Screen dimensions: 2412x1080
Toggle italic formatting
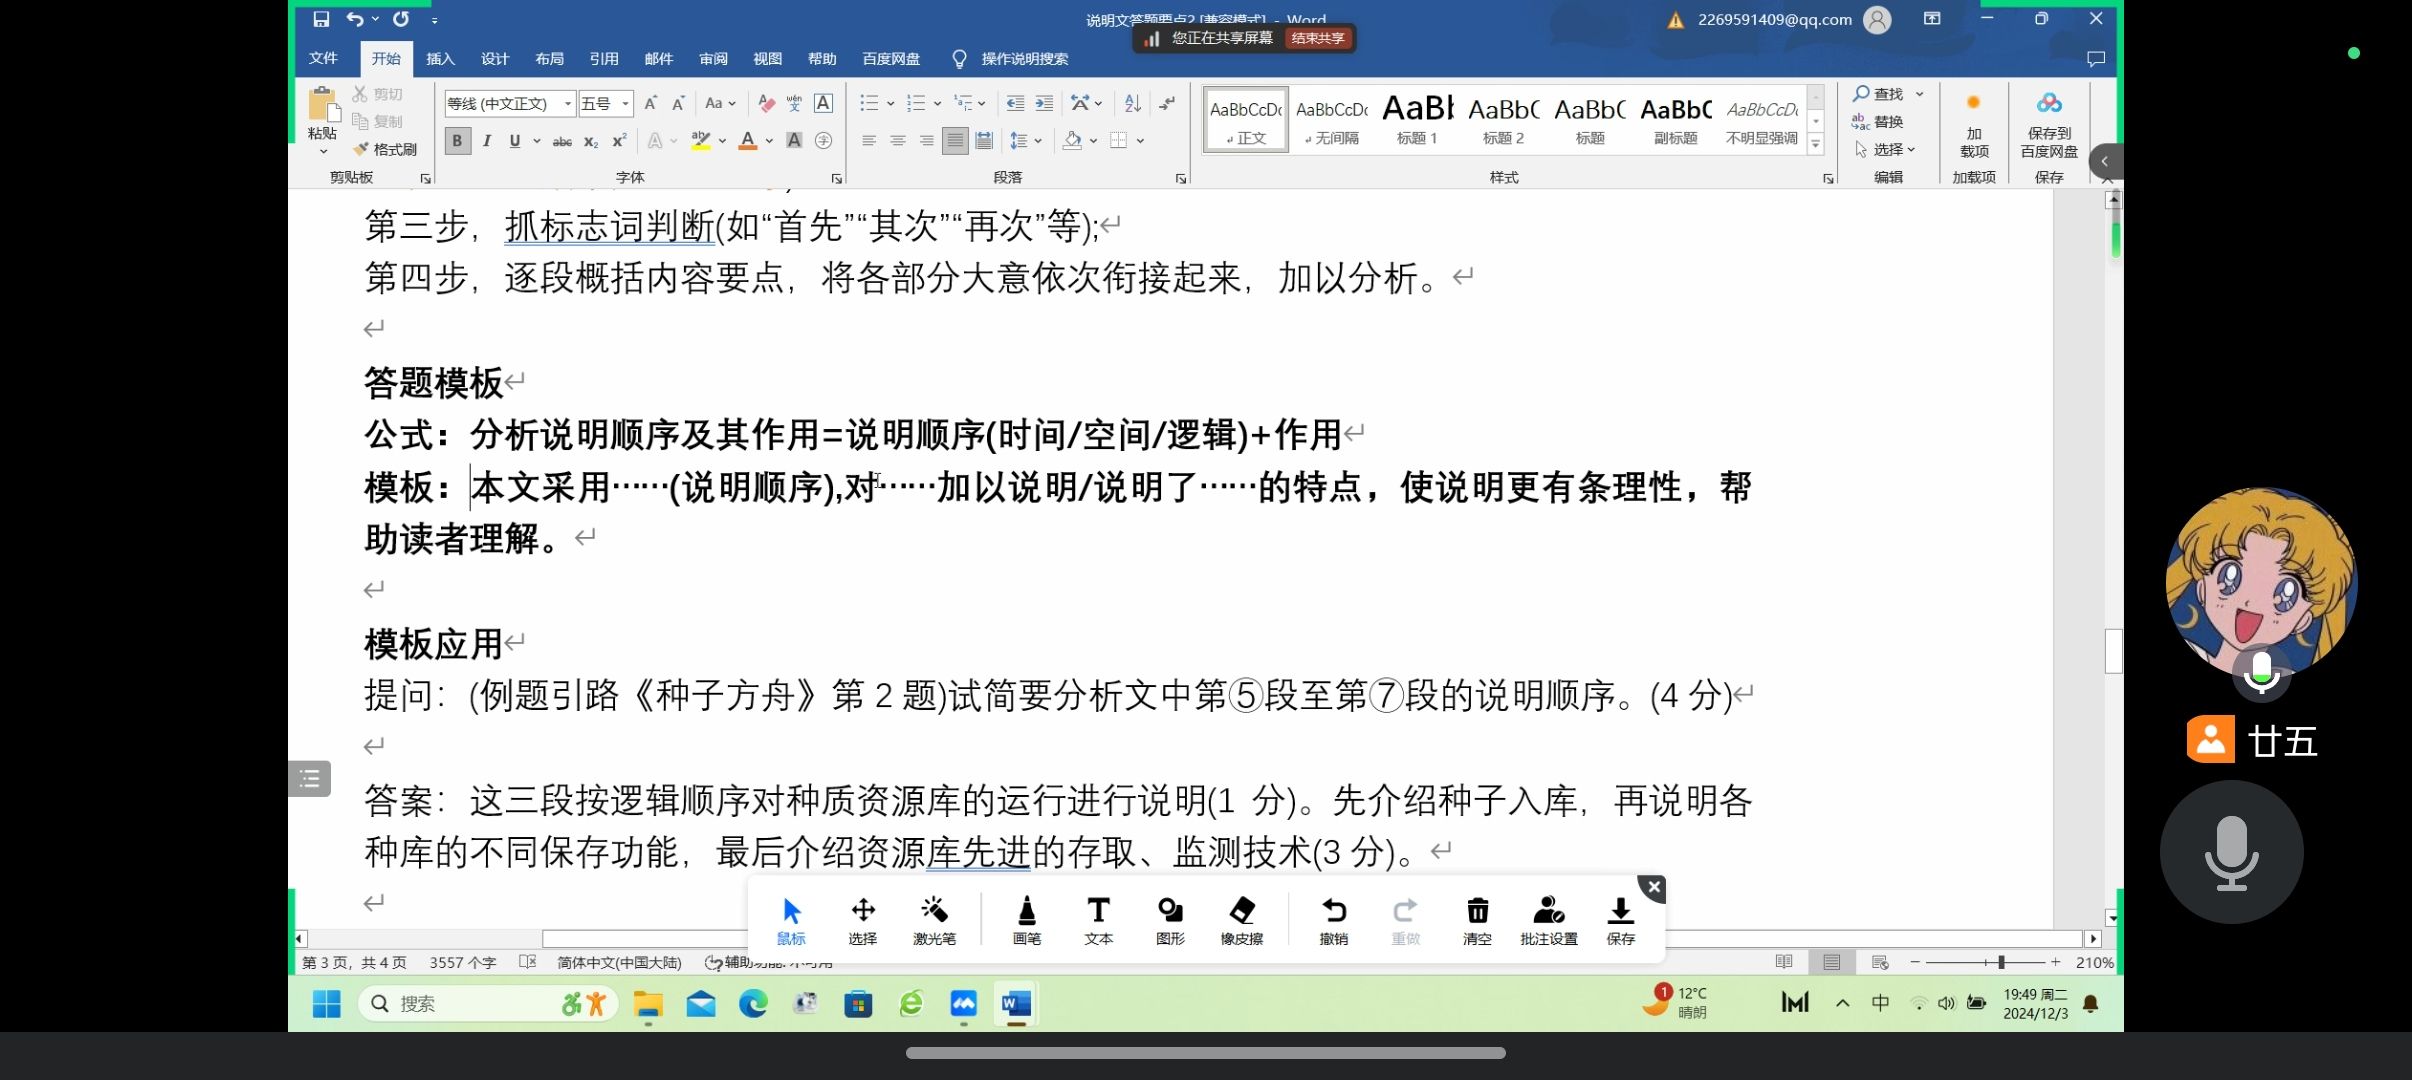point(486,141)
